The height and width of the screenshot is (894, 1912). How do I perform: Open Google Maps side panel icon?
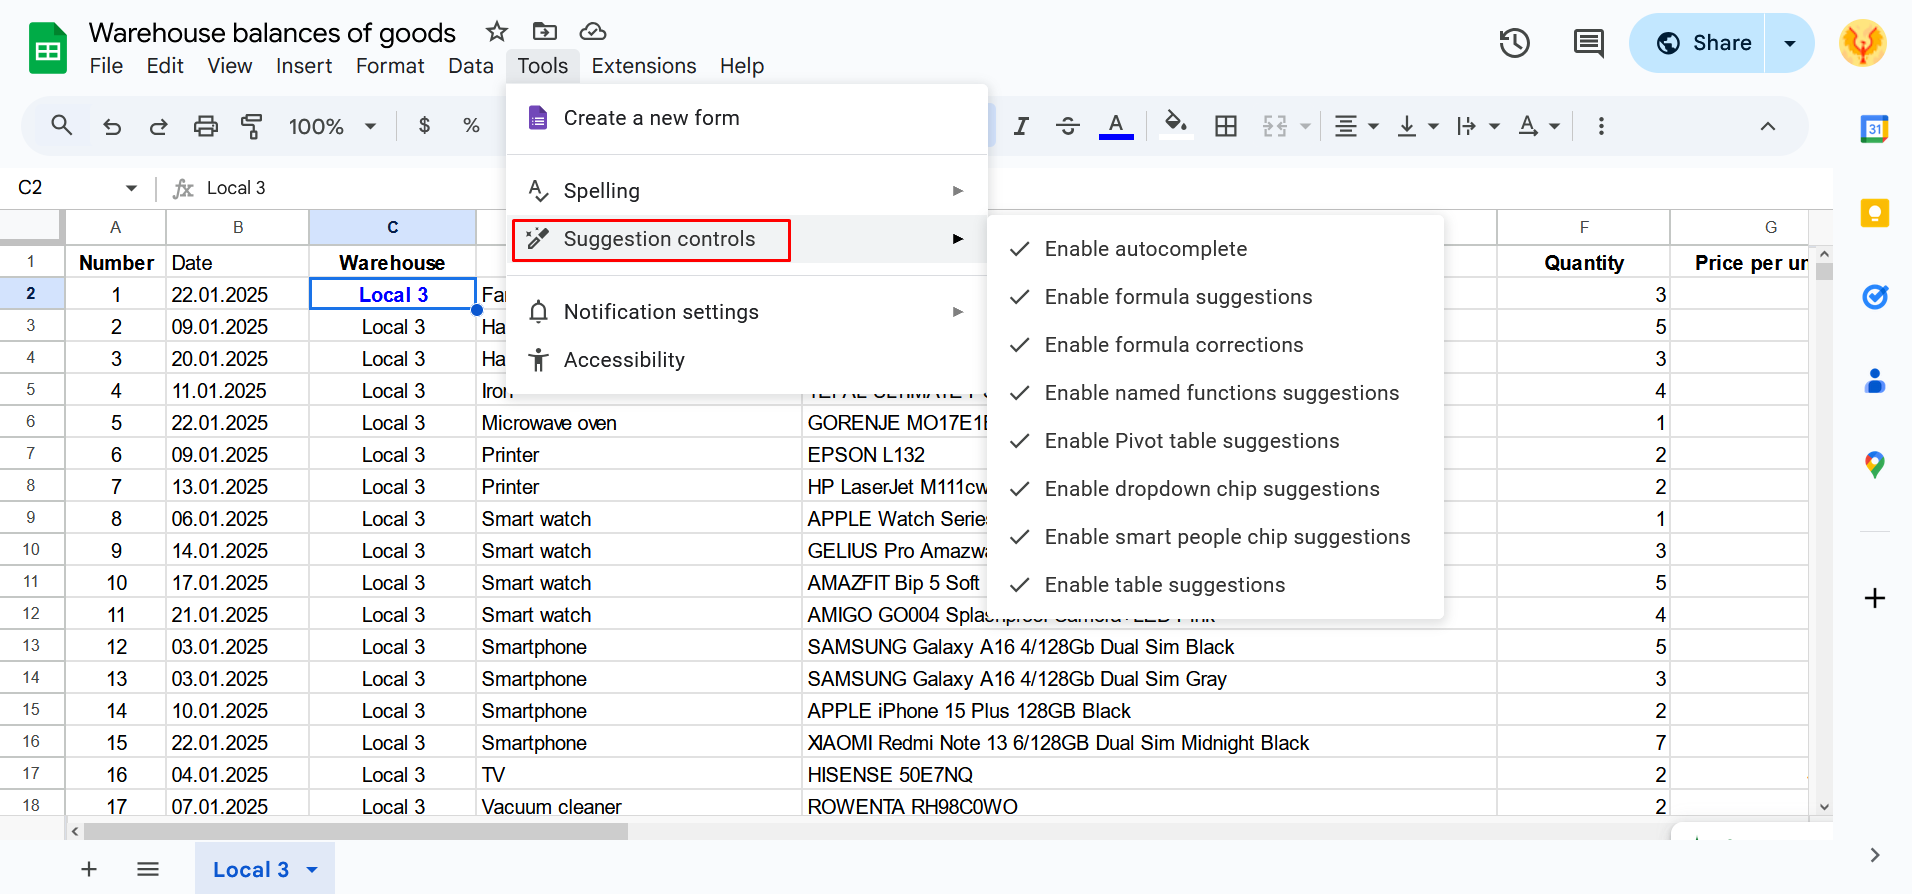(x=1874, y=465)
